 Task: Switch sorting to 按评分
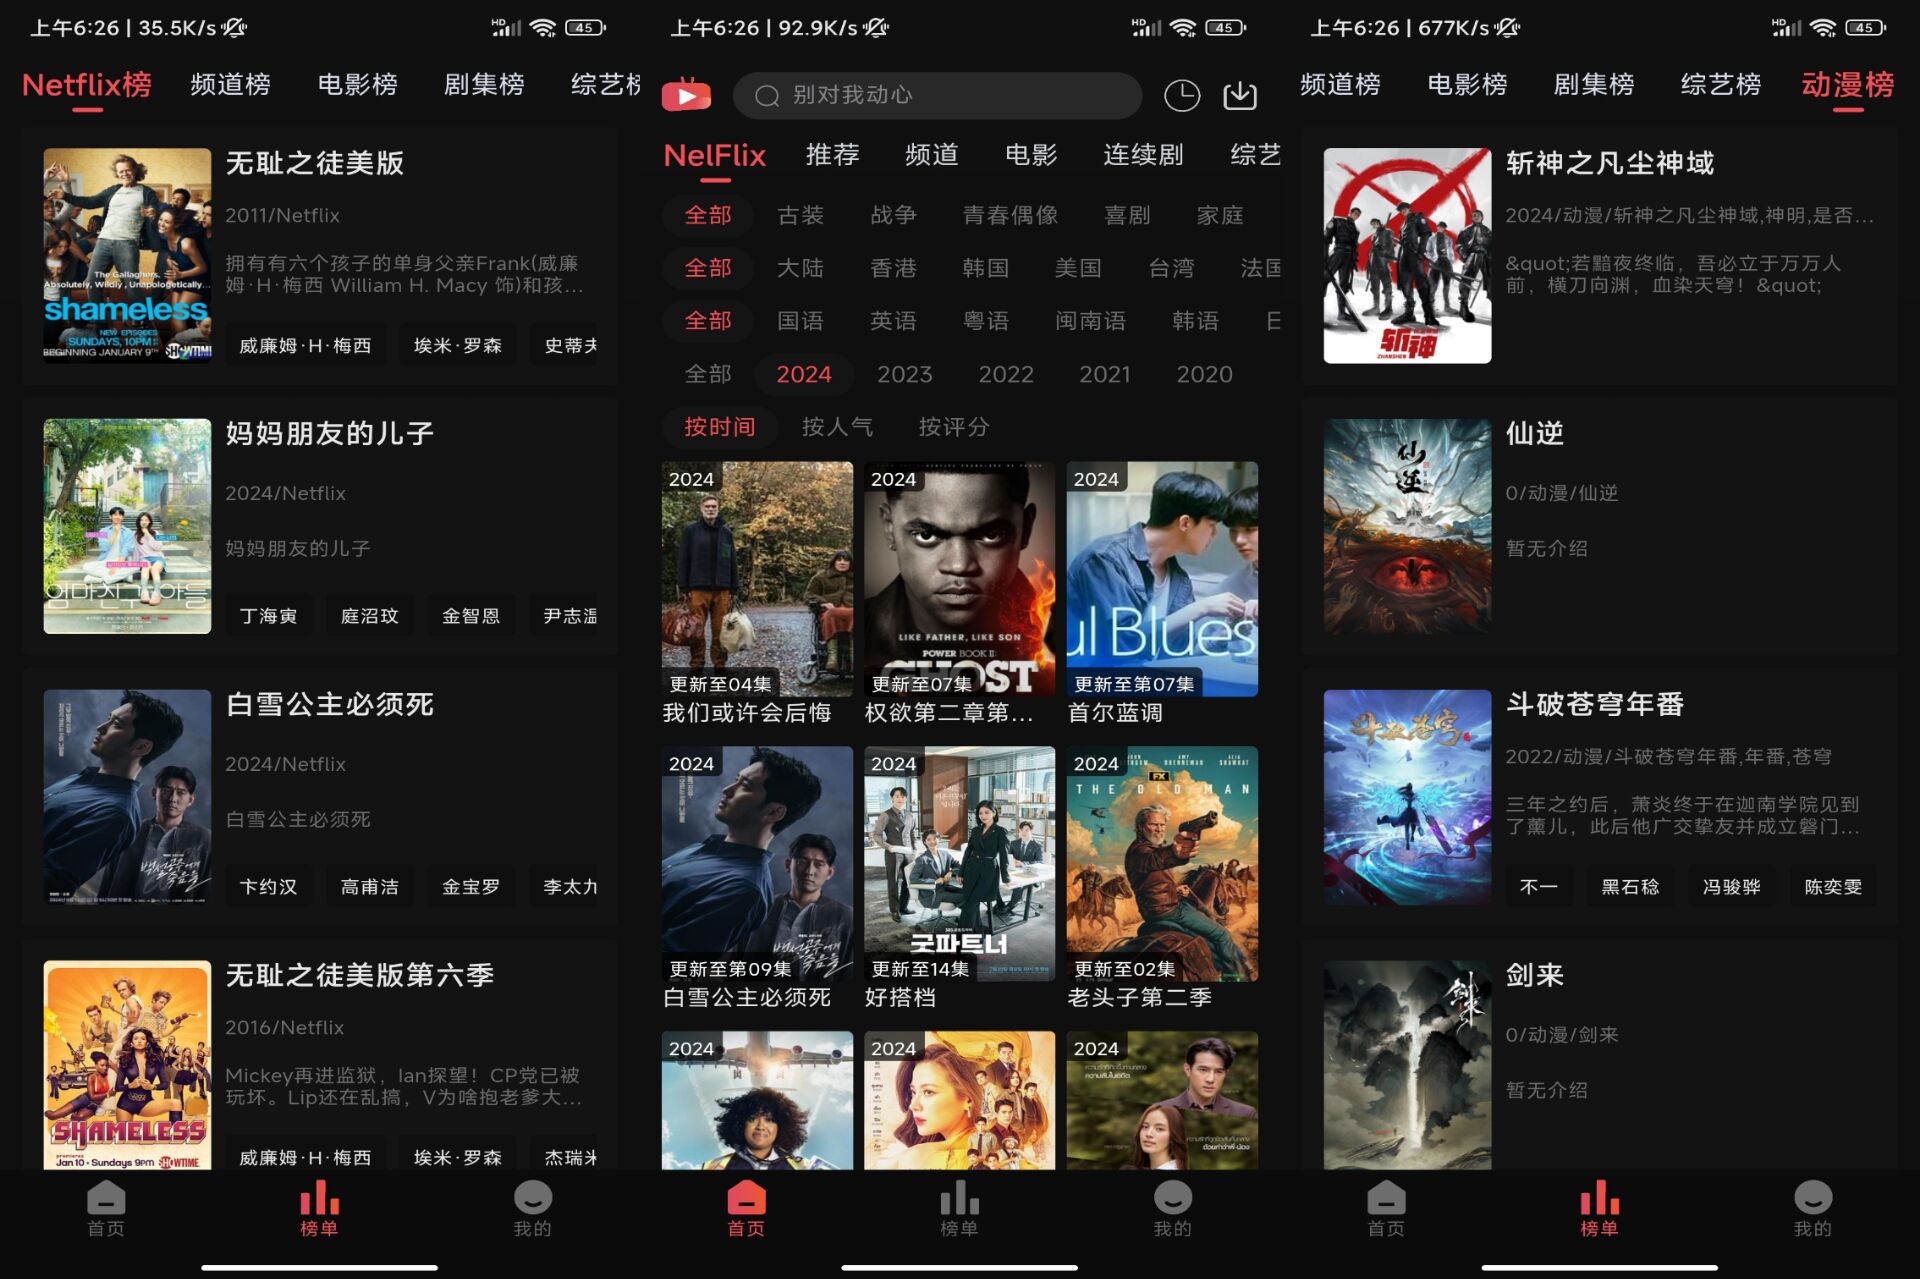point(954,427)
